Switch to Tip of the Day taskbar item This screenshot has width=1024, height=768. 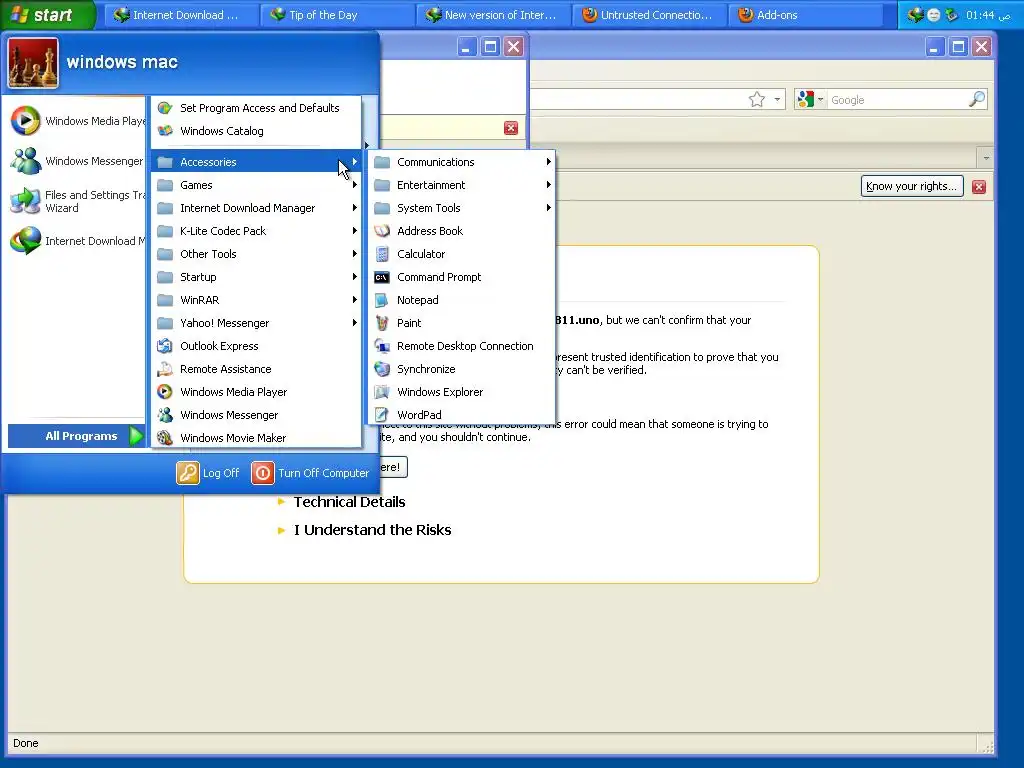click(336, 15)
